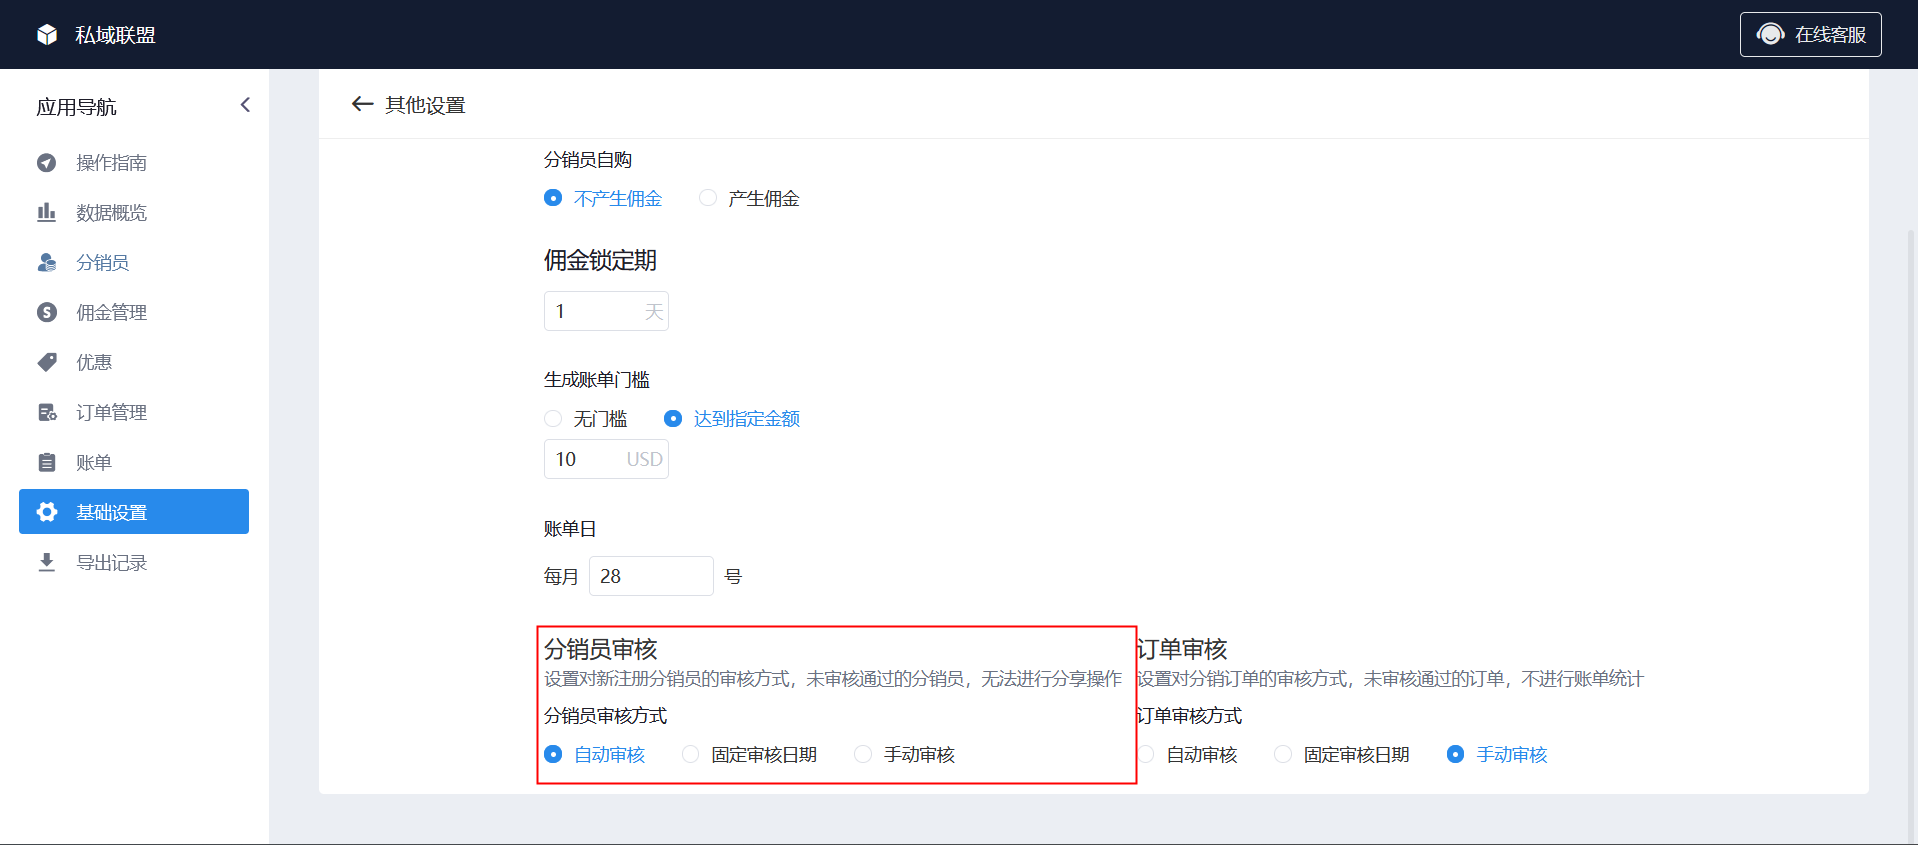Click the 导出记录 download icon
The image size is (1918, 845).
coord(47,562)
